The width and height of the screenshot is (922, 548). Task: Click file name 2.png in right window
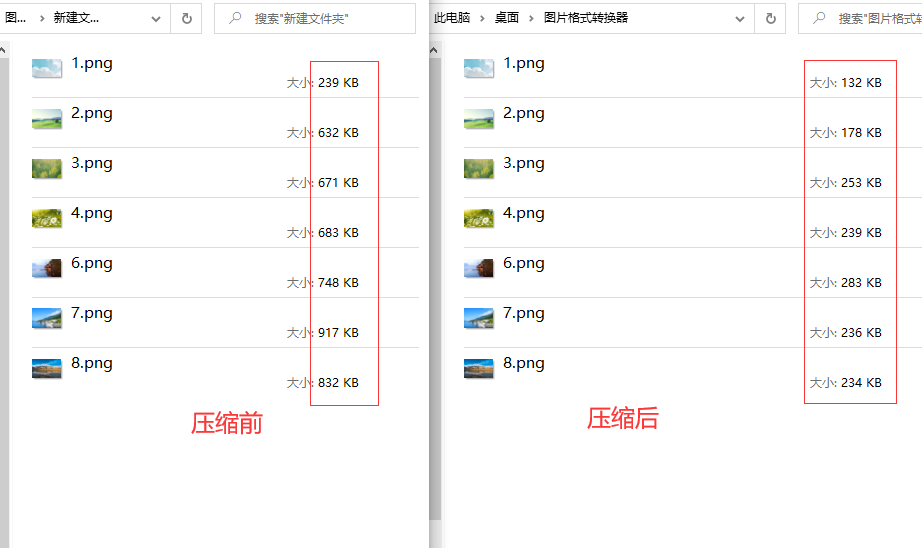pos(524,113)
